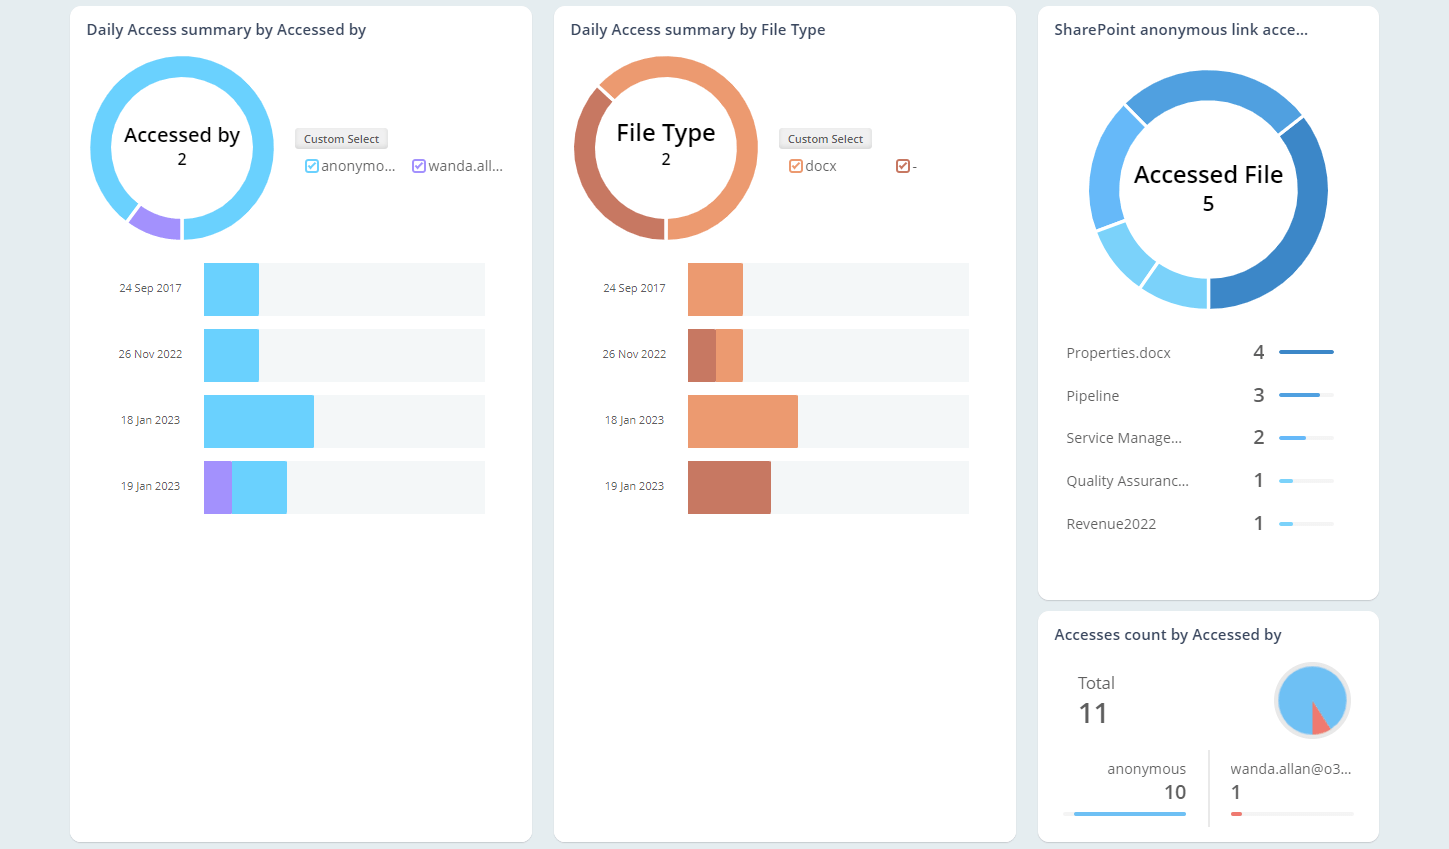Click the Daily Access summary by File Type title
Viewport: 1449px width, 849px height.
[x=698, y=29]
